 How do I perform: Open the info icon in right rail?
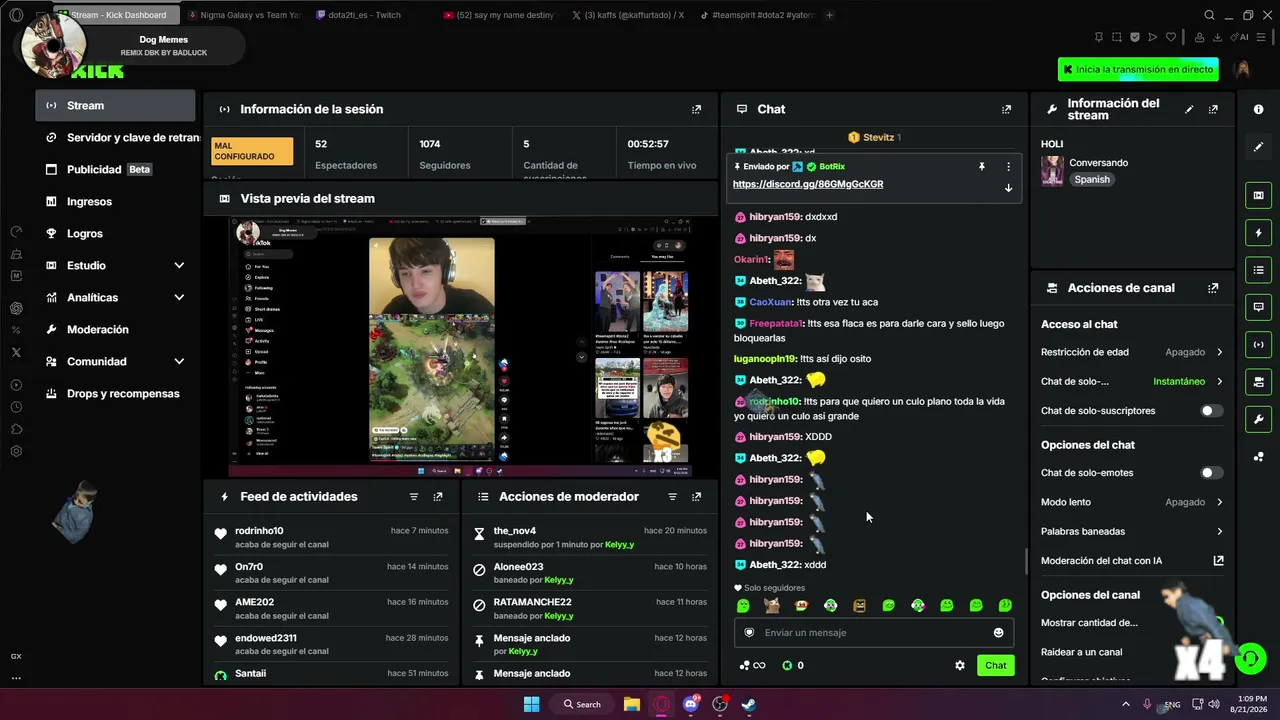coord(1258,109)
